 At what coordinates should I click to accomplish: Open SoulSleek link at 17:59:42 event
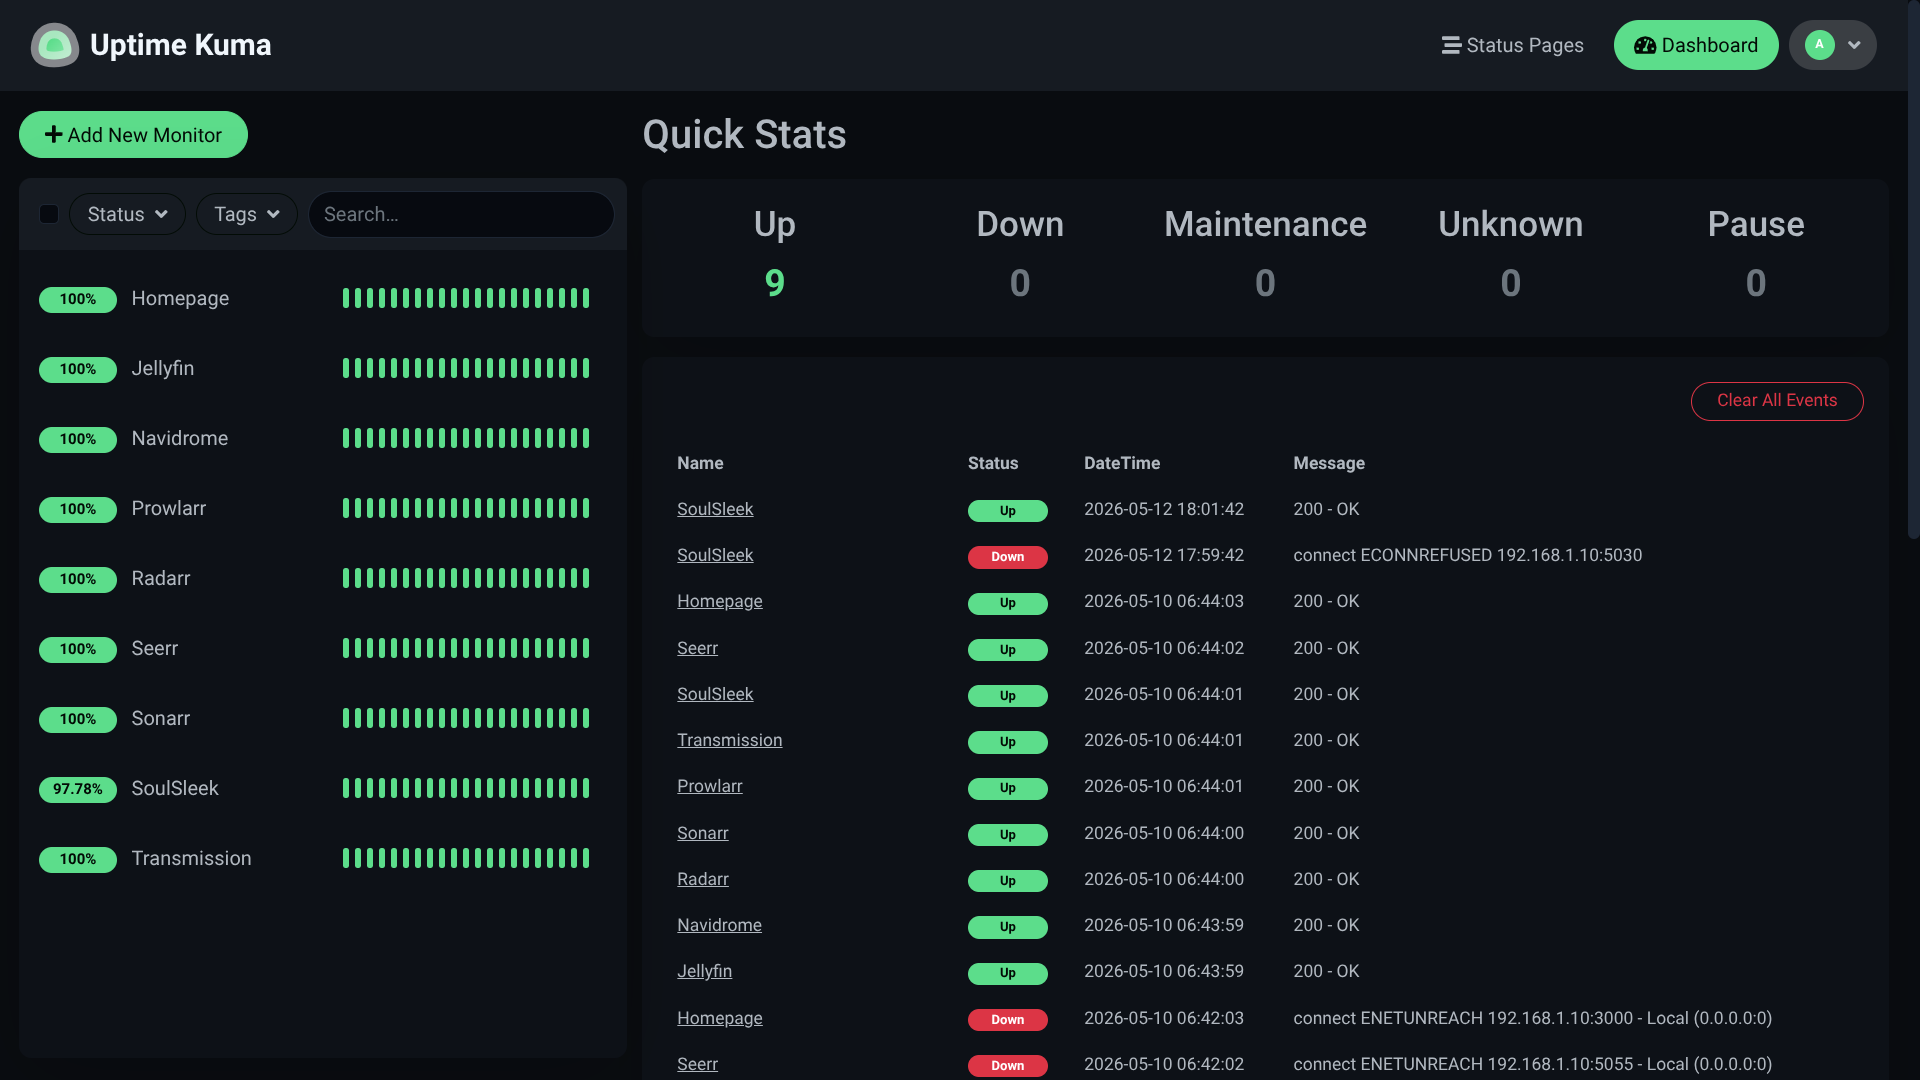tap(715, 555)
